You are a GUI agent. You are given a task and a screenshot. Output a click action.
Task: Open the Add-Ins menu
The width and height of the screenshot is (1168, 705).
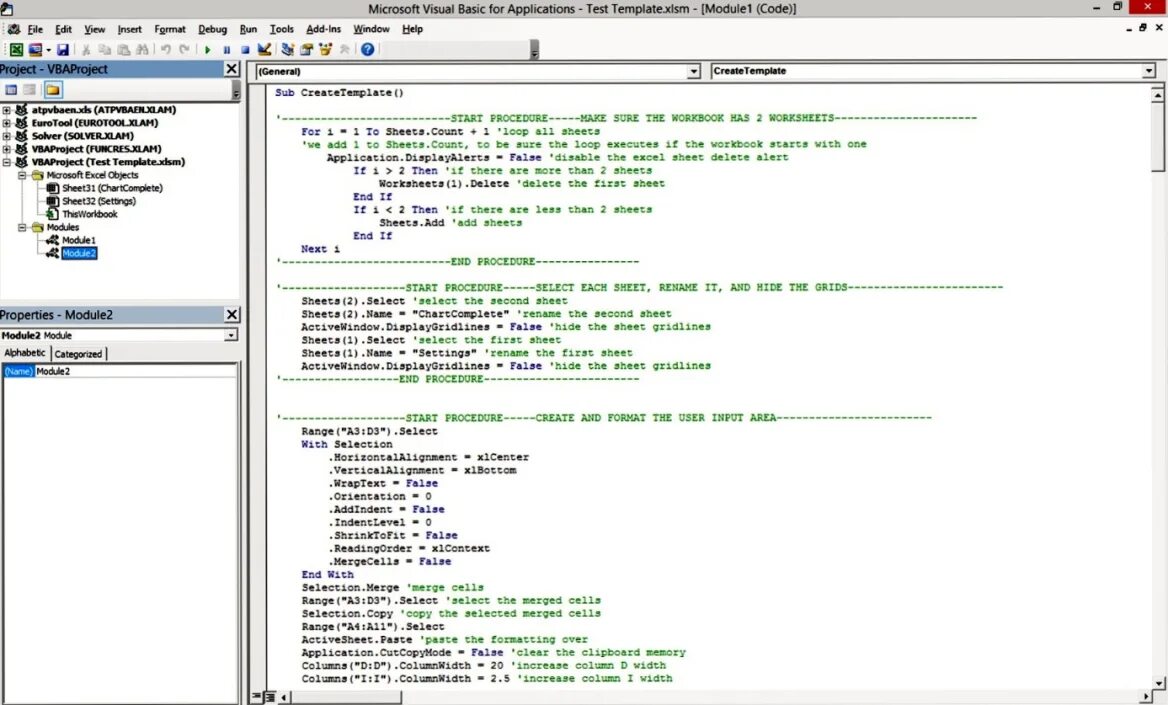(x=323, y=29)
